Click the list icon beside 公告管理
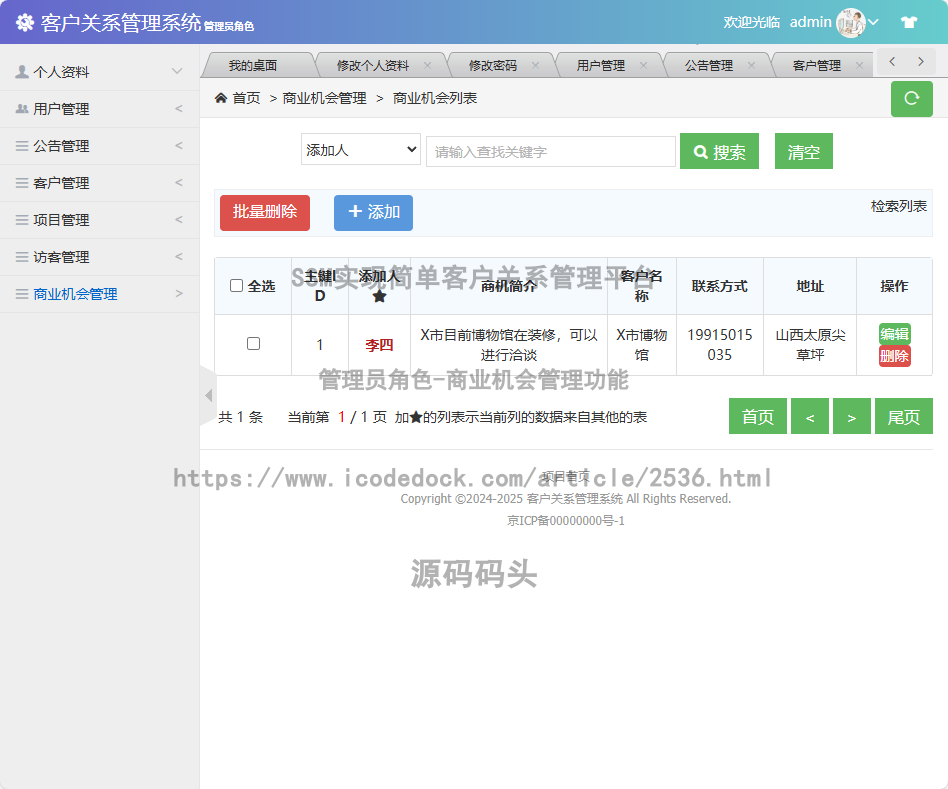 coord(22,146)
